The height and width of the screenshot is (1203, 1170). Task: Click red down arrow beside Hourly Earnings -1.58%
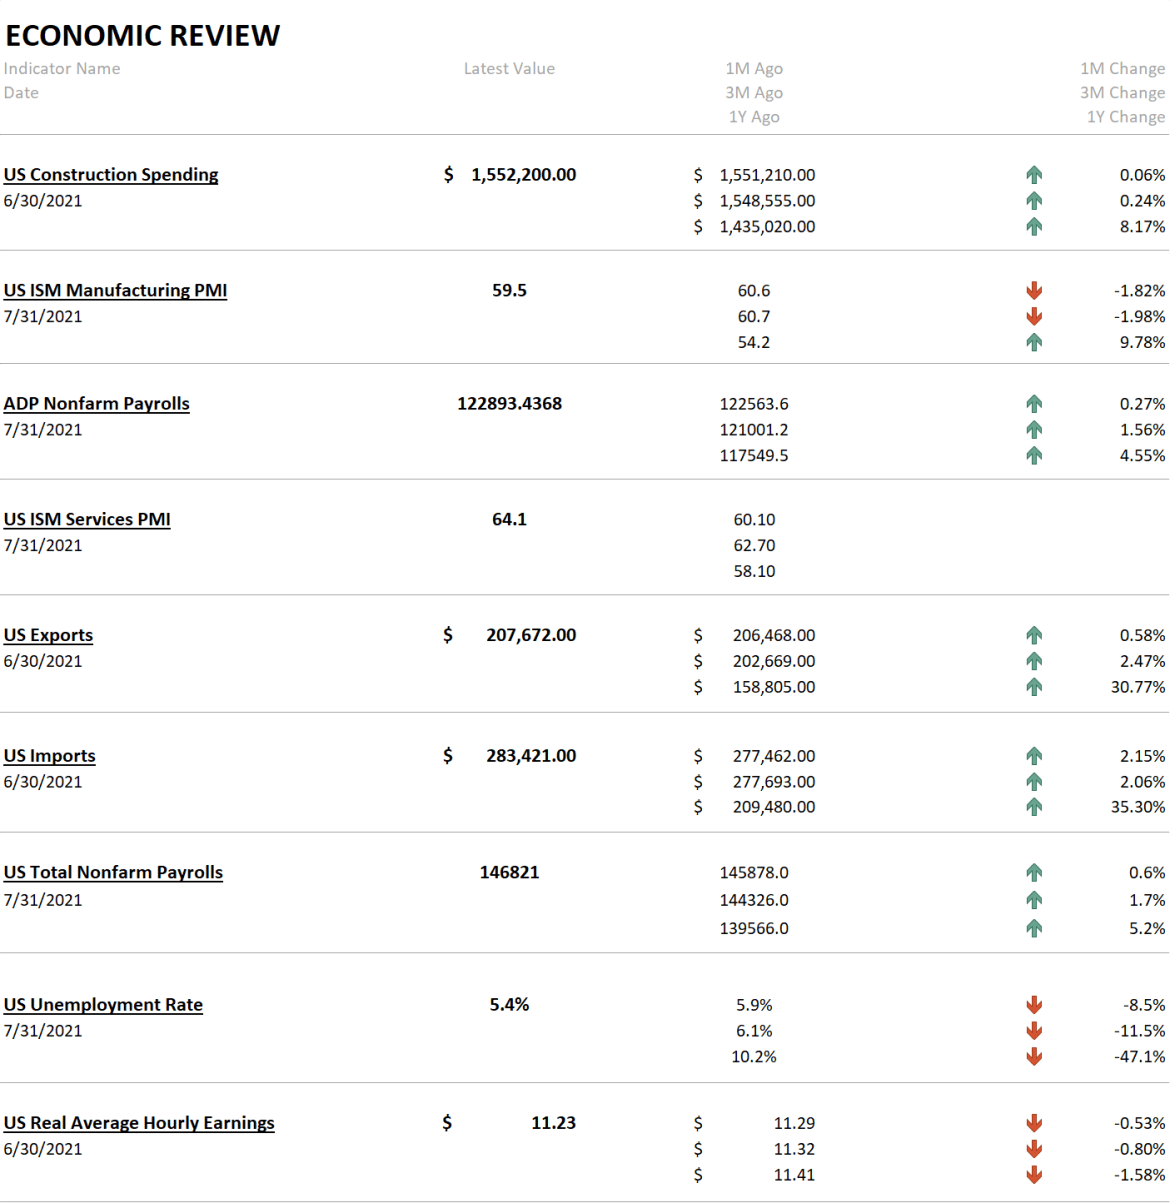(x=1034, y=1175)
